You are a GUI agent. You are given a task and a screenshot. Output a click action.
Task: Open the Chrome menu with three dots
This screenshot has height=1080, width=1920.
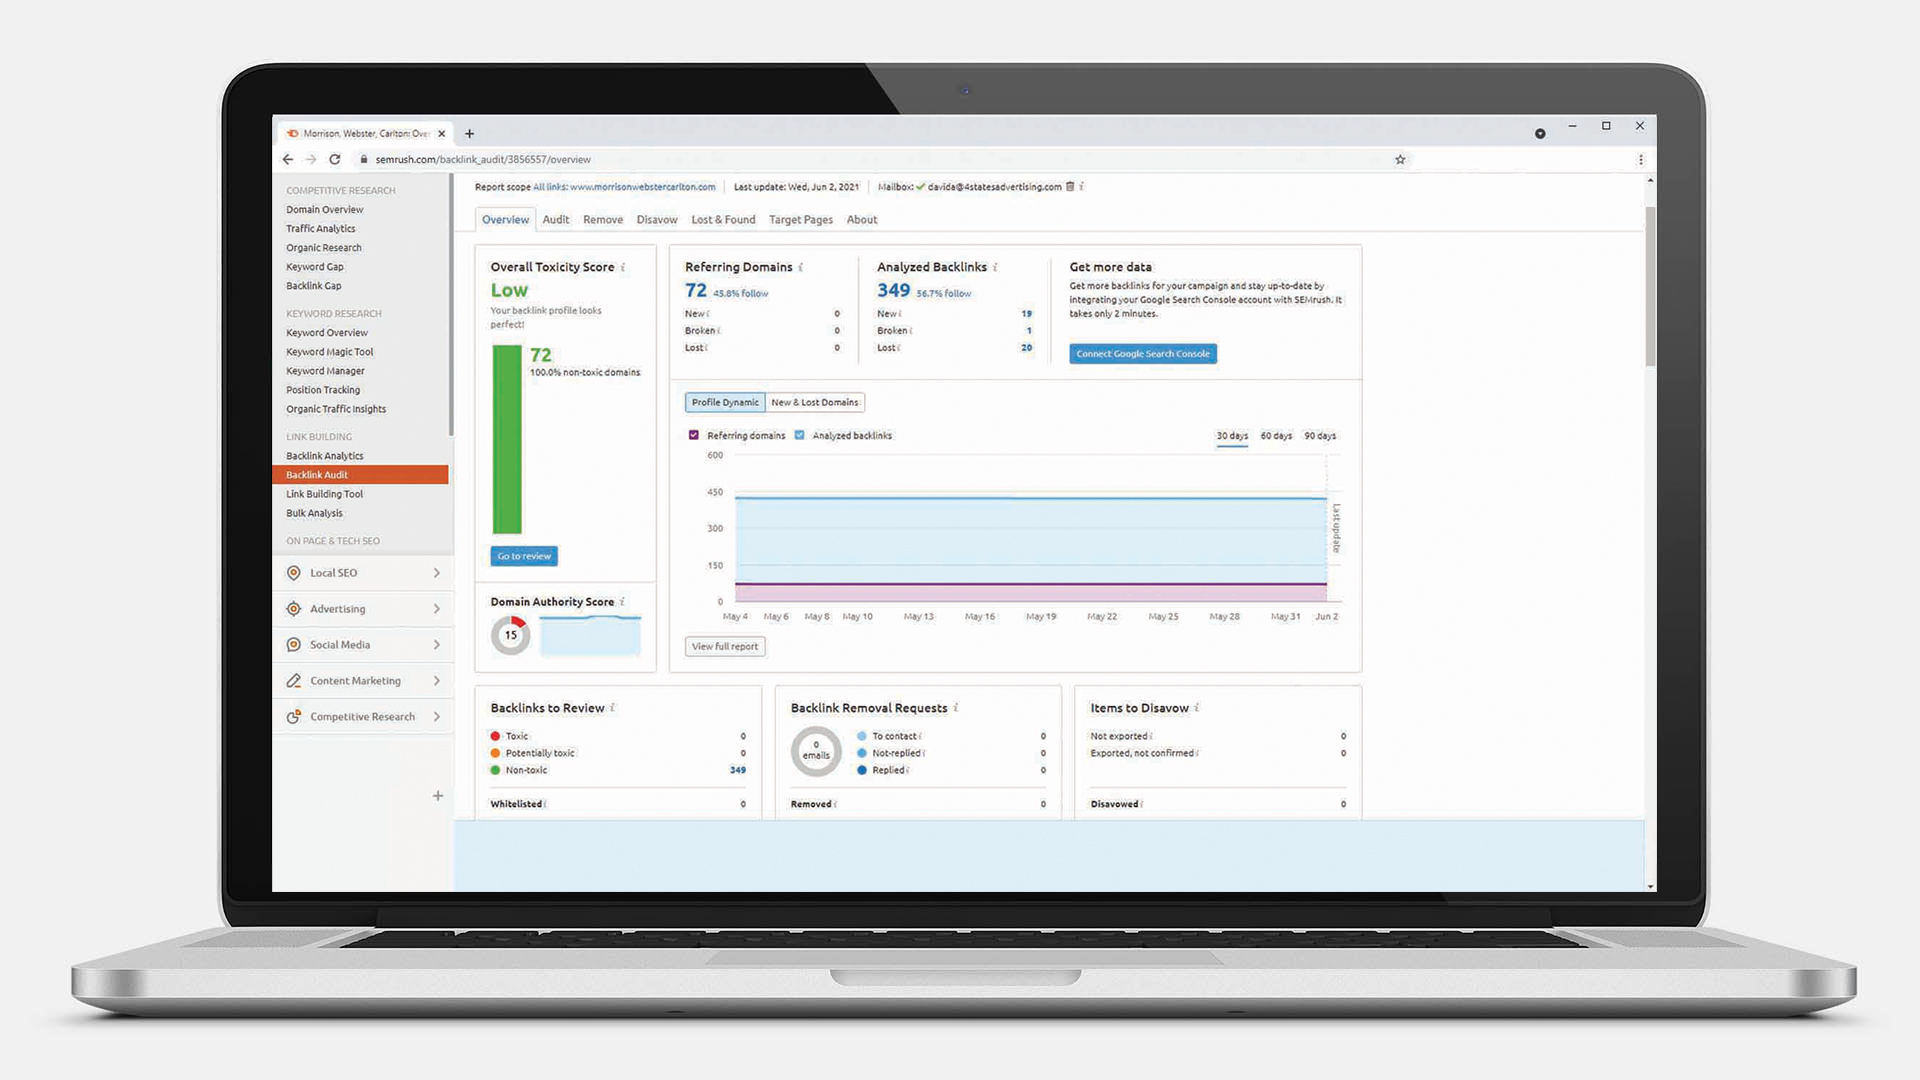click(1641, 159)
